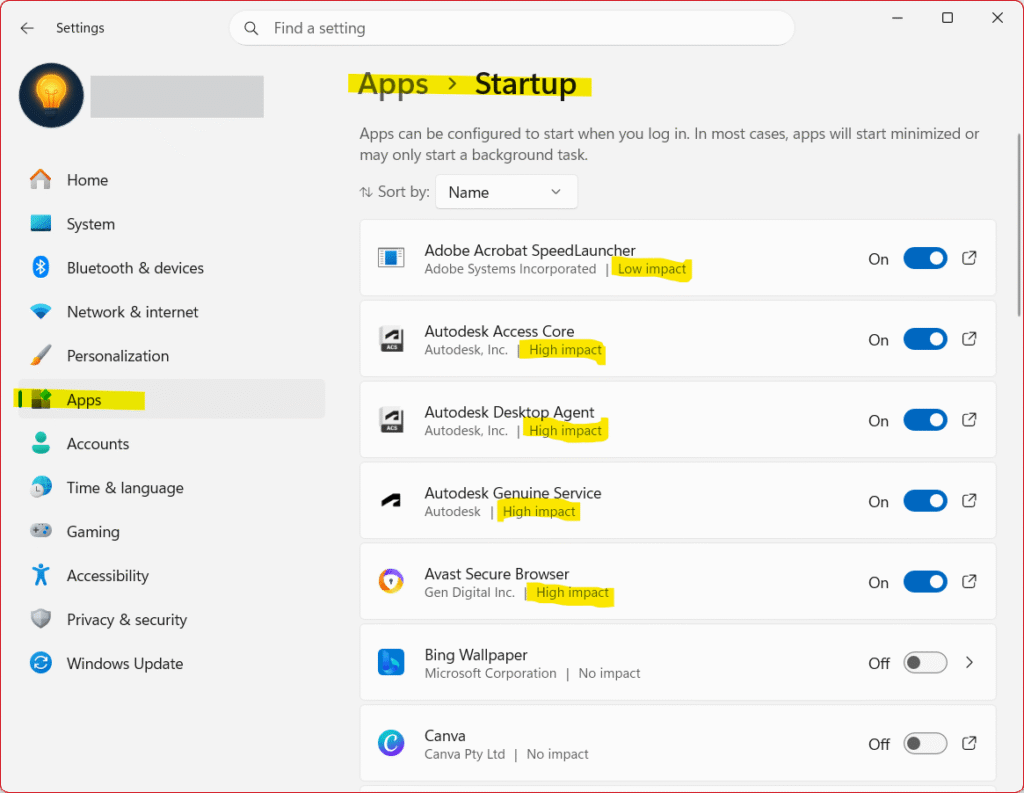This screenshot has height=793, width=1024.
Task: Click the Apps breadcrumb link
Action: [393, 84]
